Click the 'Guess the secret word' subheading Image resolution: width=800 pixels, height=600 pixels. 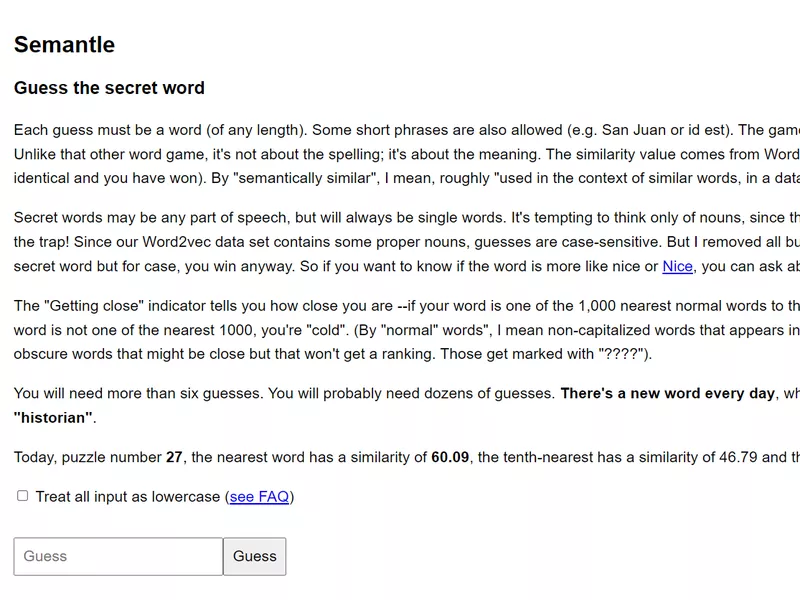(109, 88)
